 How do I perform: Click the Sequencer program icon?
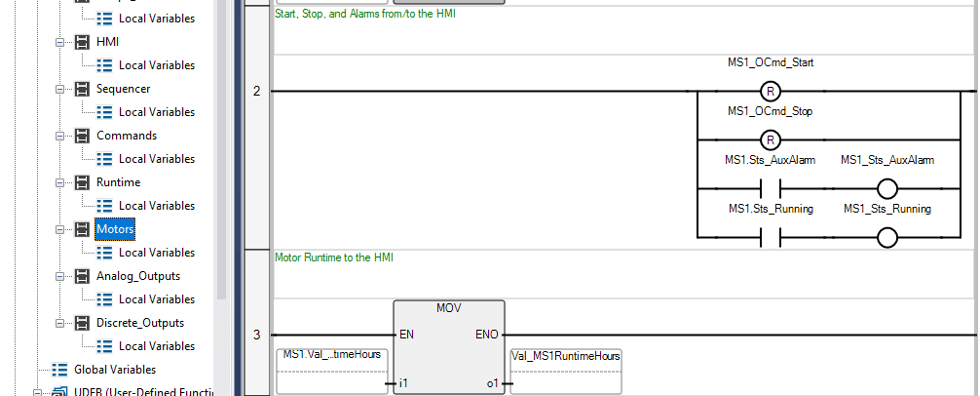pyautogui.click(x=82, y=89)
